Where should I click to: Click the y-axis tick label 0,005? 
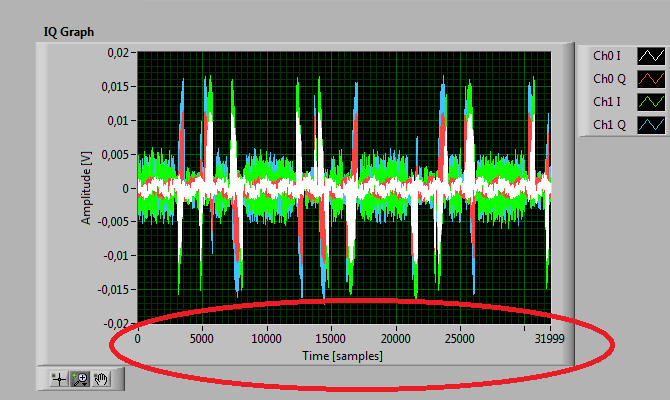coord(115,155)
